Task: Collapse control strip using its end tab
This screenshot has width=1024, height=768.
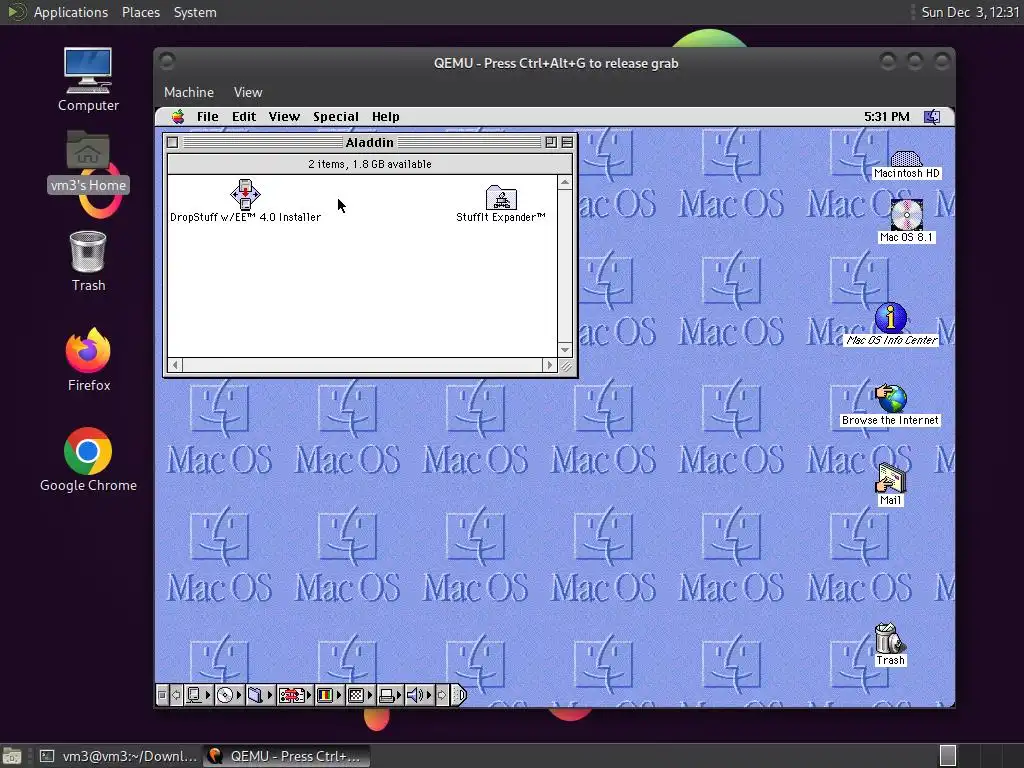Action: (459, 695)
